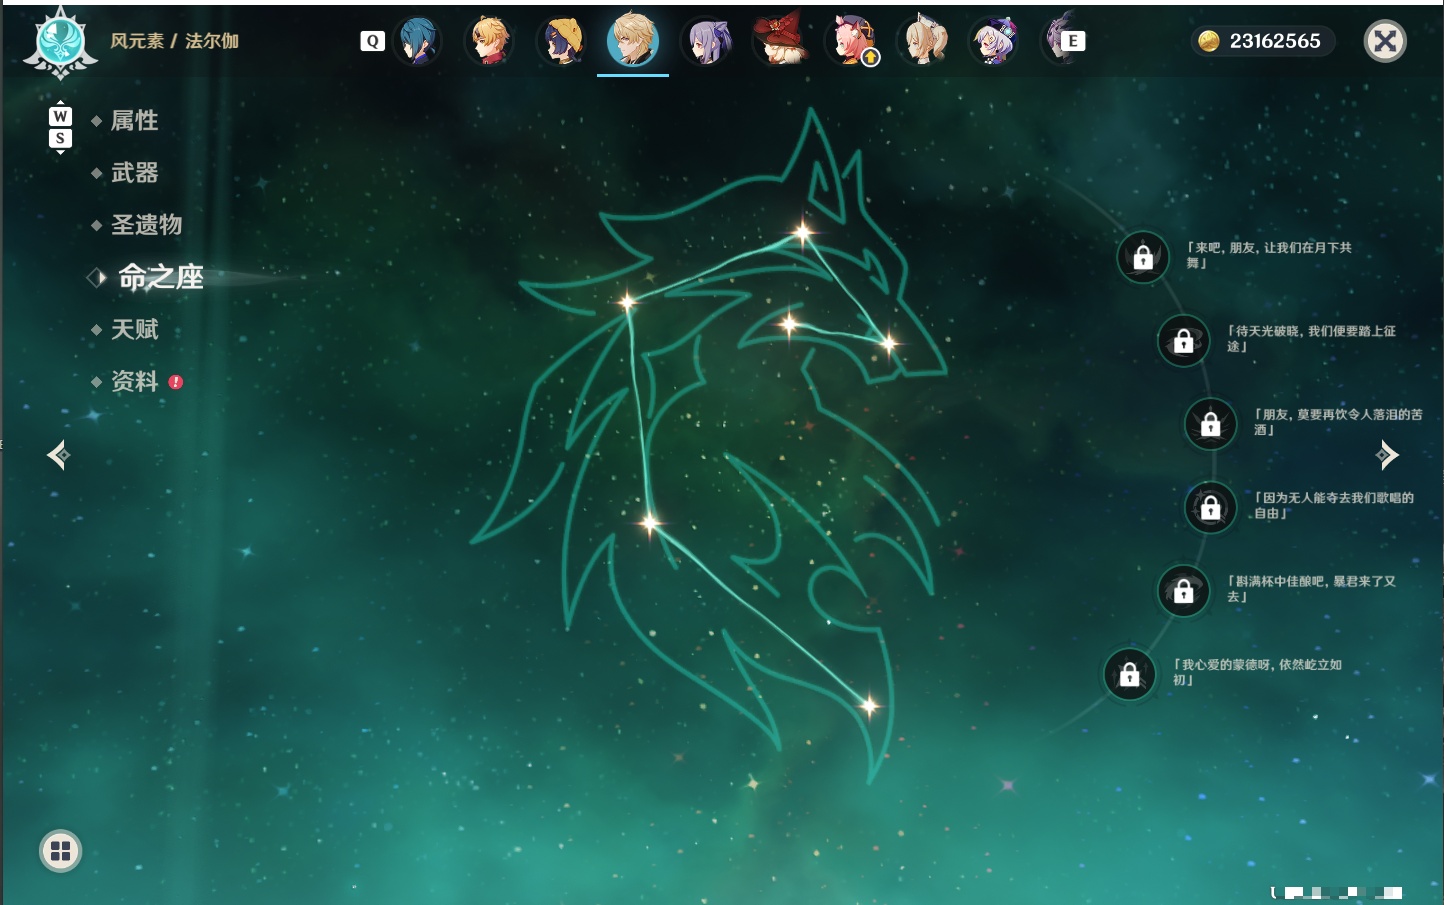Click the Anemo element emblem icon
This screenshot has height=905, width=1444.
pyautogui.click(x=60, y=42)
